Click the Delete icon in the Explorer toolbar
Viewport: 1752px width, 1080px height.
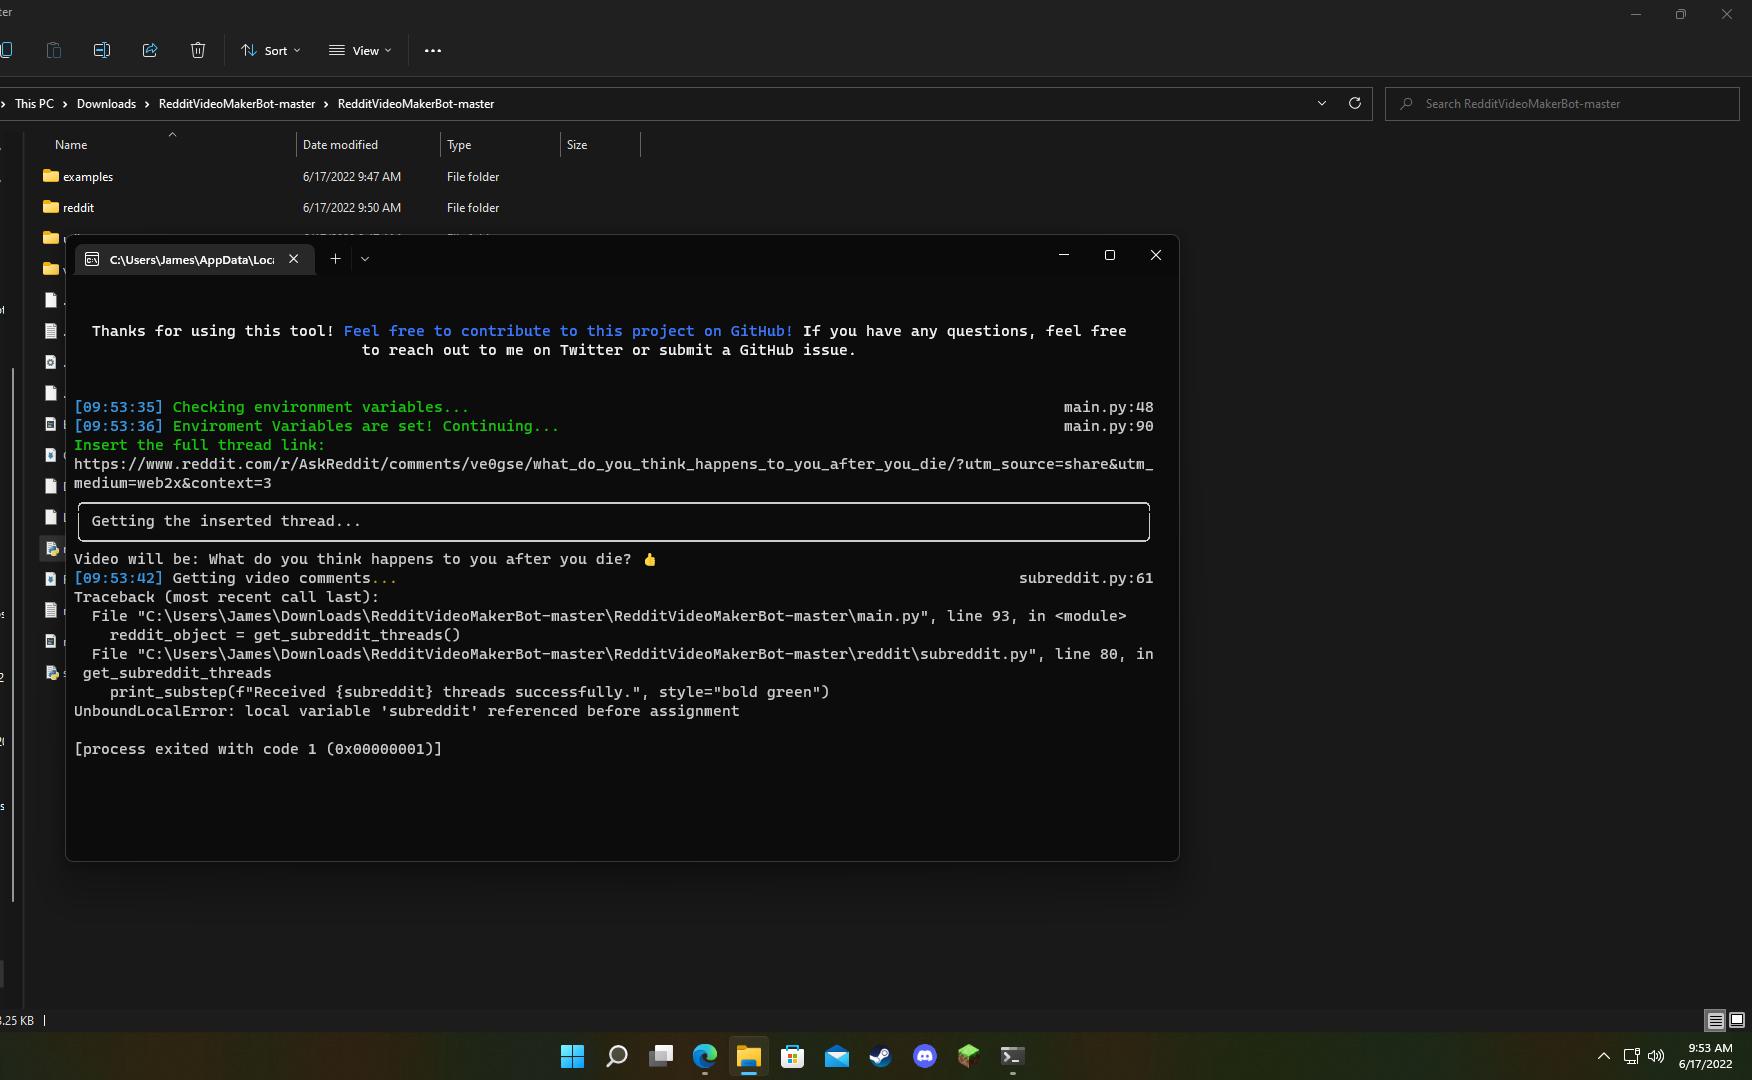click(x=197, y=50)
